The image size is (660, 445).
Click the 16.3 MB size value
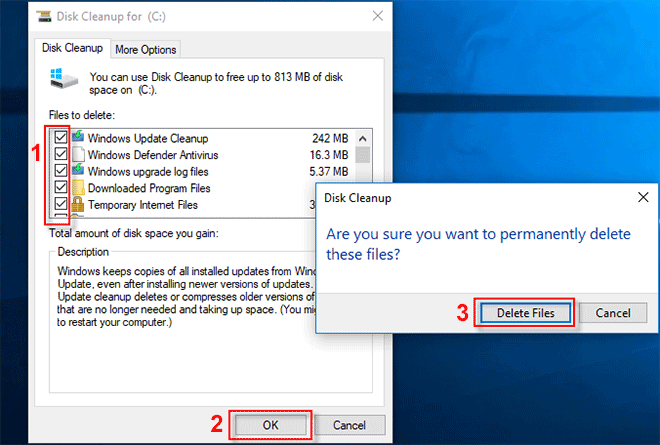pyautogui.click(x=329, y=155)
